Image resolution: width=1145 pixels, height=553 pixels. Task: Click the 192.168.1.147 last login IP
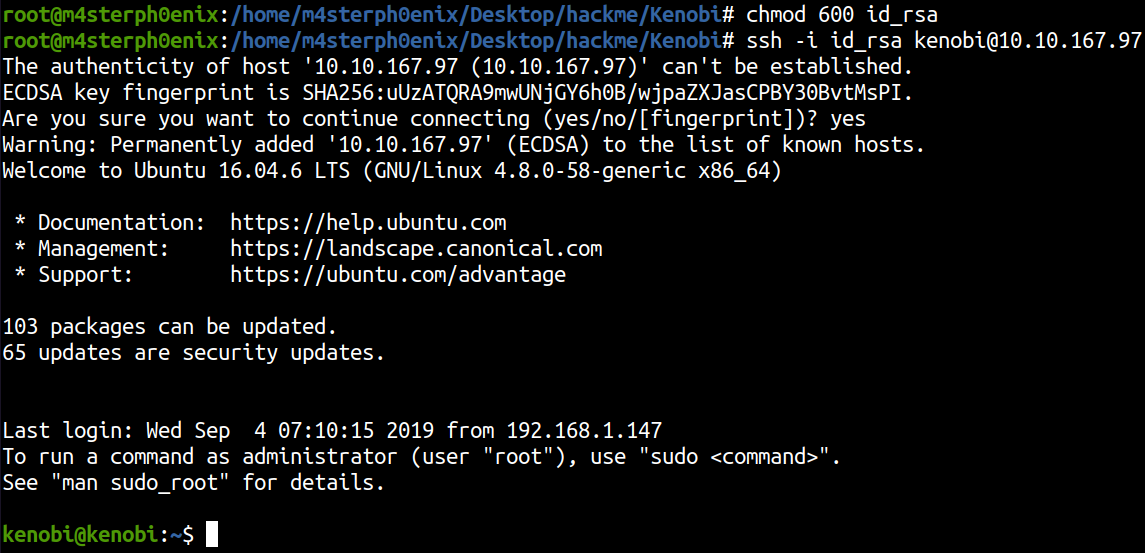click(584, 431)
